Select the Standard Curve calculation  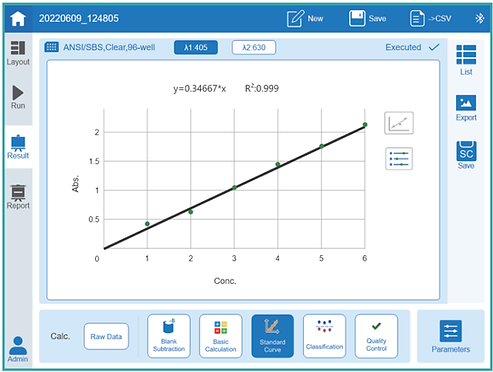point(272,336)
